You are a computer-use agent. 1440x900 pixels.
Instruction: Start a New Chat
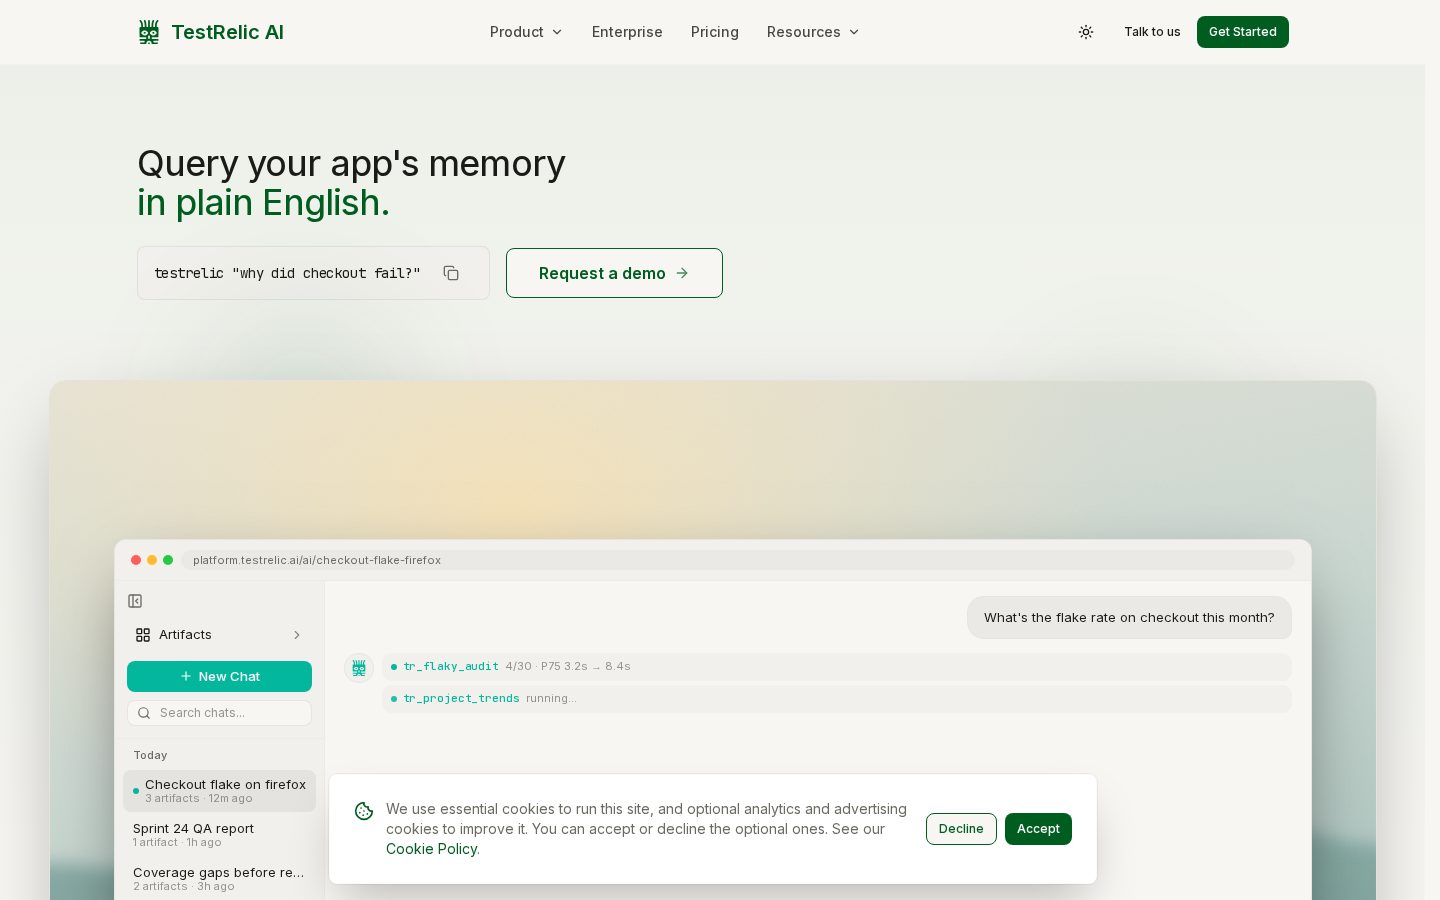coord(219,676)
